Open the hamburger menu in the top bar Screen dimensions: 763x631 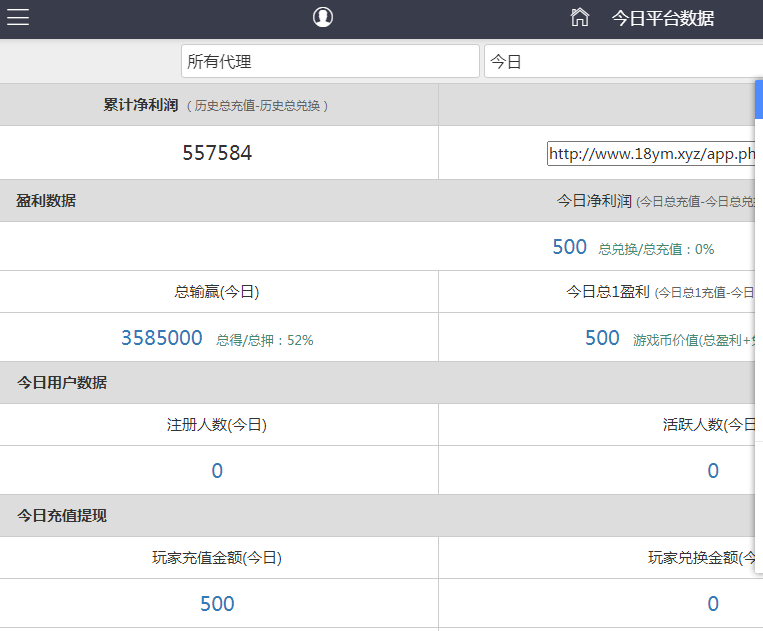point(18,18)
